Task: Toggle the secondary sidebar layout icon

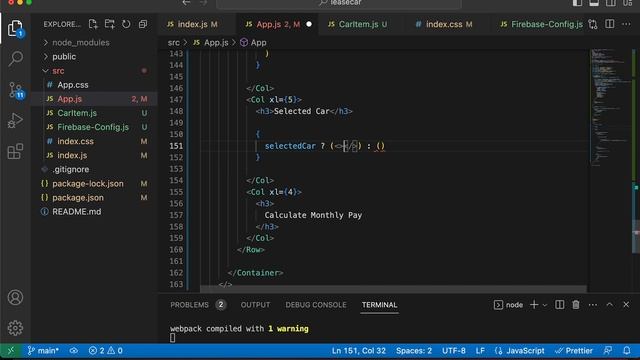Action: click(x=611, y=3)
